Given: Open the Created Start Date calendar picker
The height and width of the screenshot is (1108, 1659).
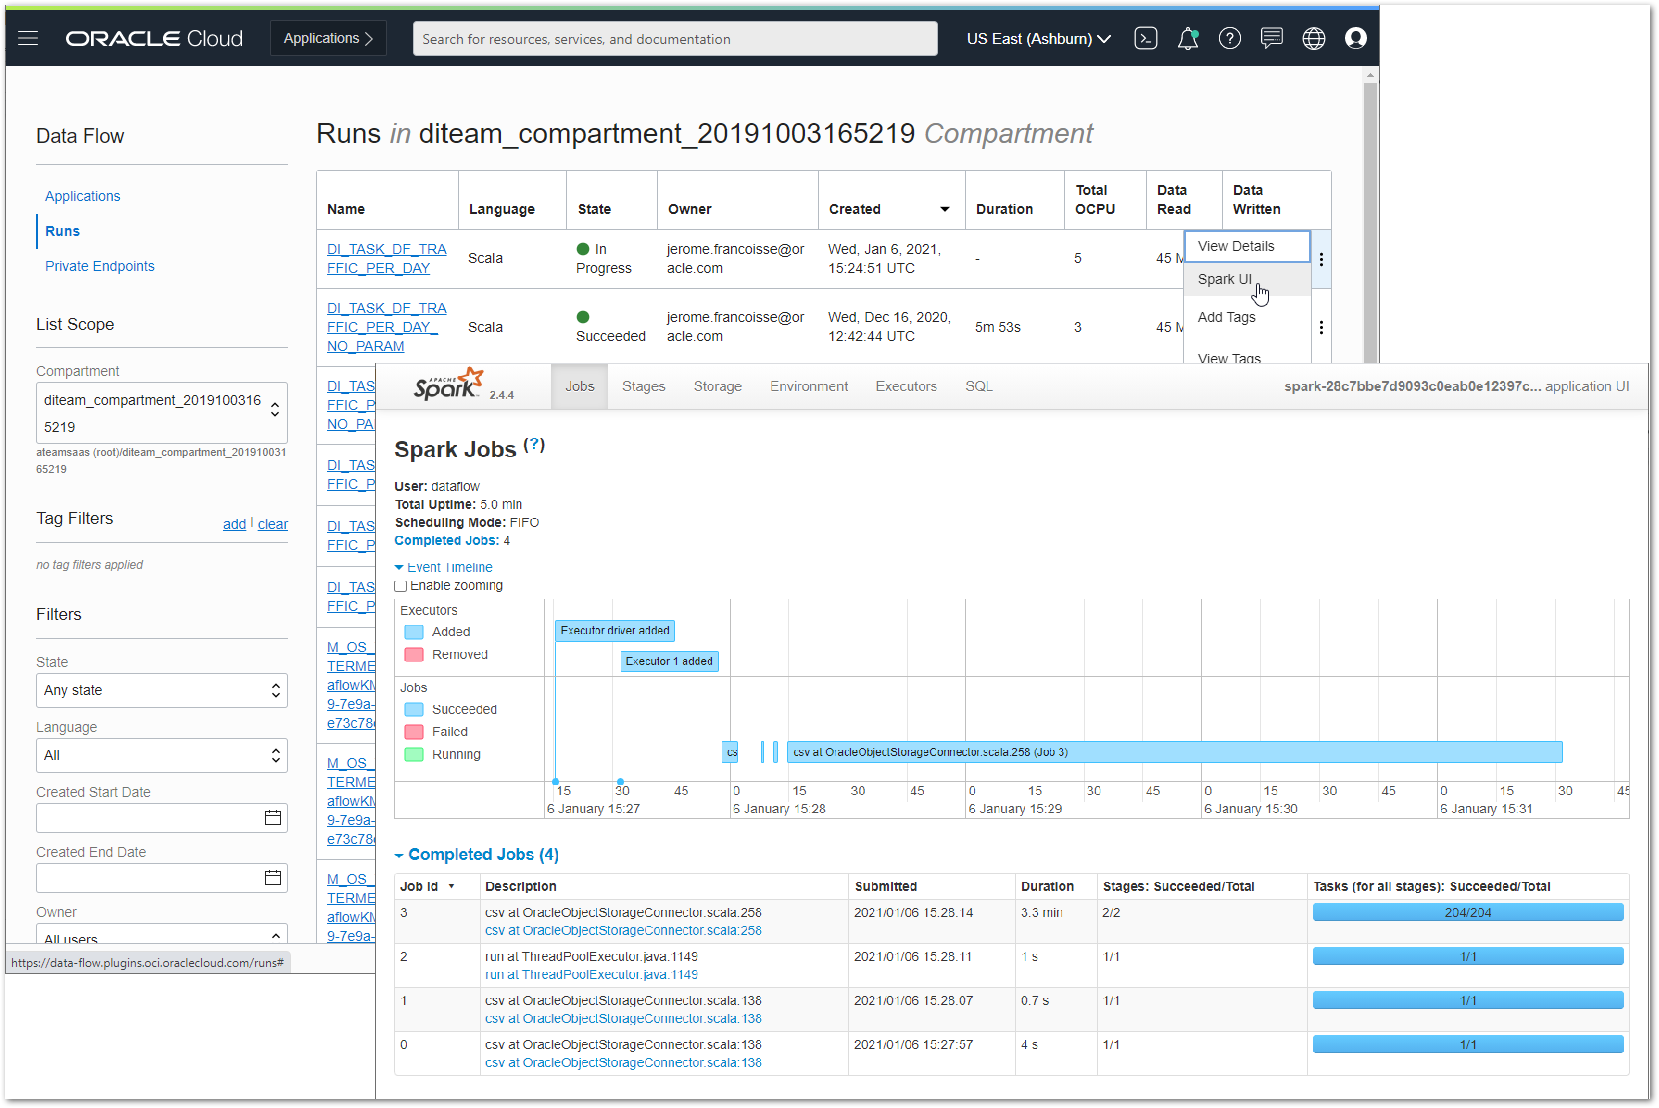Looking at the screenshot, I should pyautogui.click(x=272, y=817).
